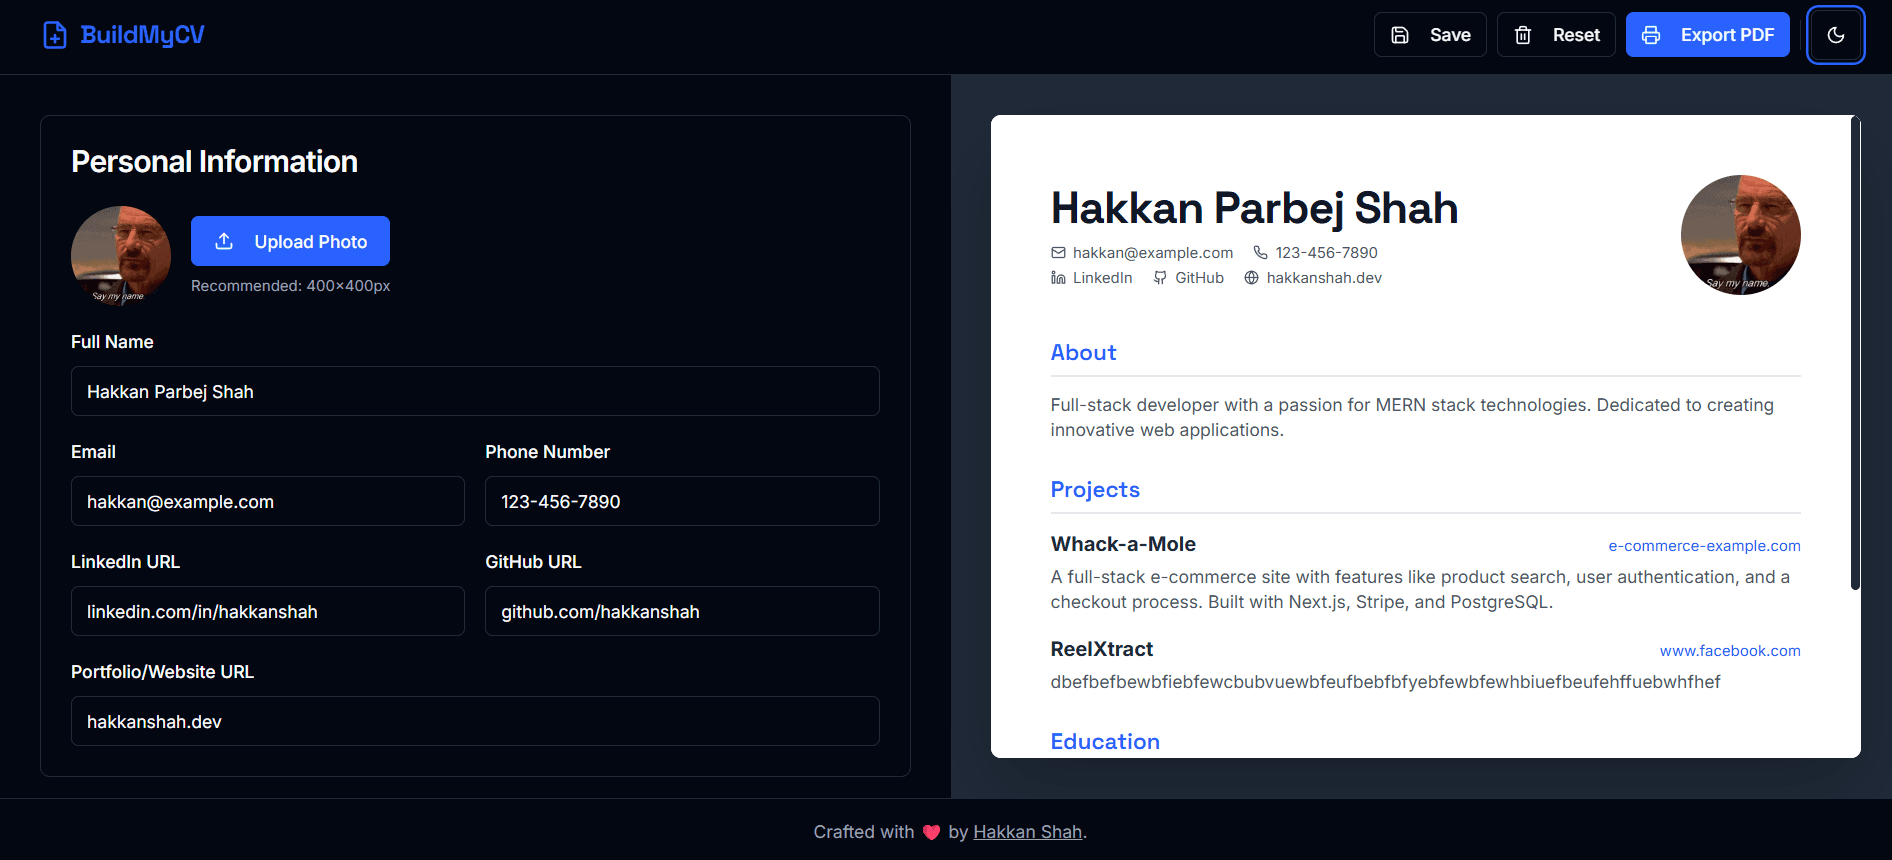Click the hakkanshah.dev website link in the preview

point(1323,278)
